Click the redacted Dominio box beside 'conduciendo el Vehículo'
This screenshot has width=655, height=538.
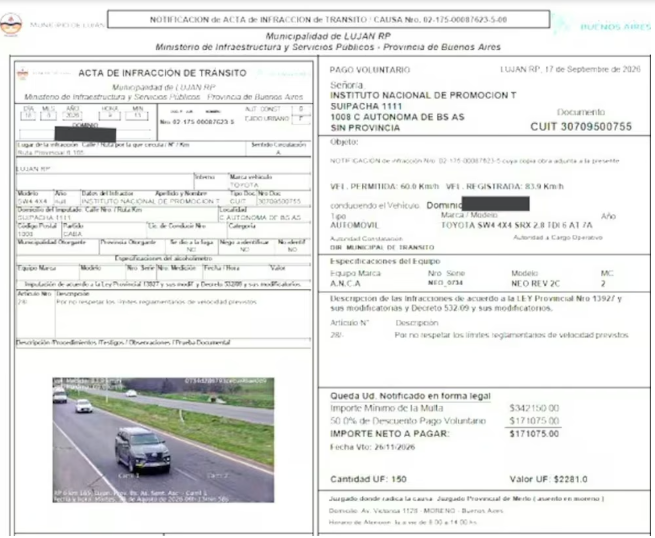[x=495, y=204]
